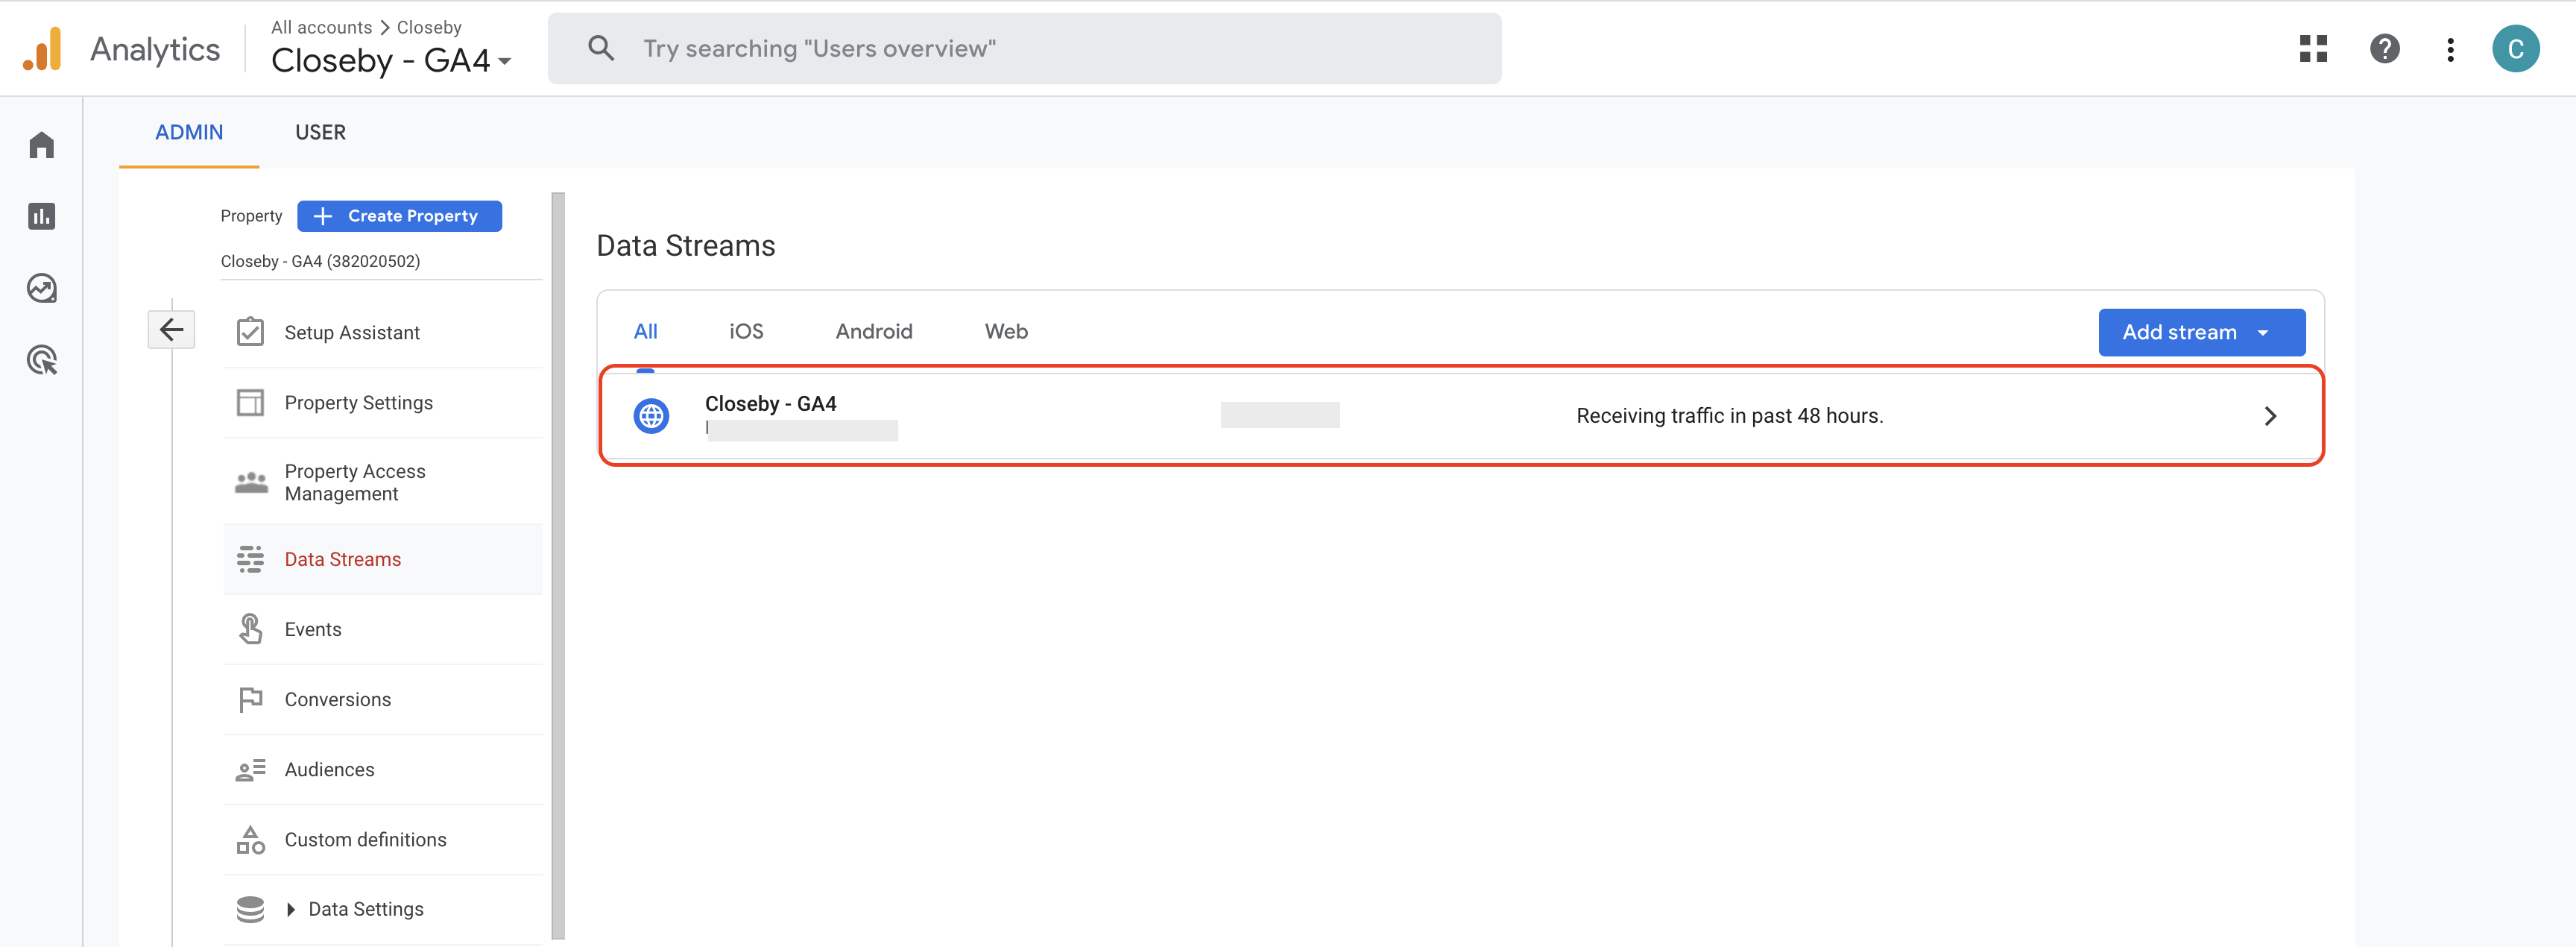Select the Web streams tab
This screenshot has height=947, width=2576.
coord(1006,331)
